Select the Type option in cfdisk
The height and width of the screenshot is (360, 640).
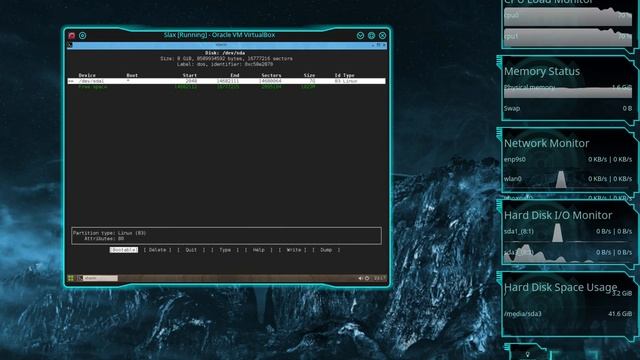tap(225, 250)
